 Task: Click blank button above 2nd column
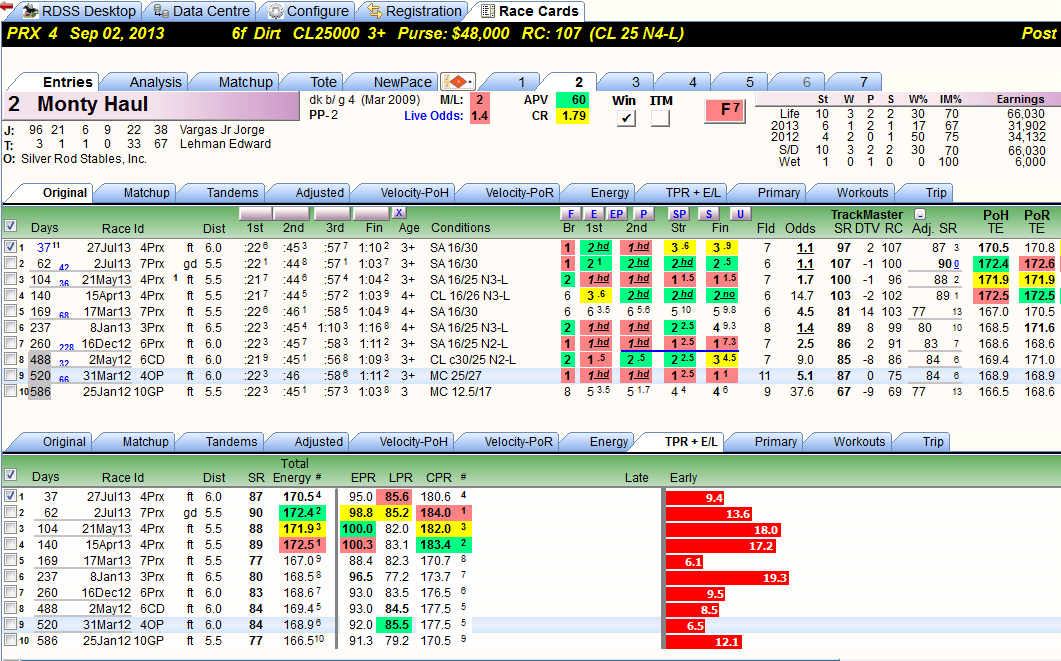(x=291, y=214)
